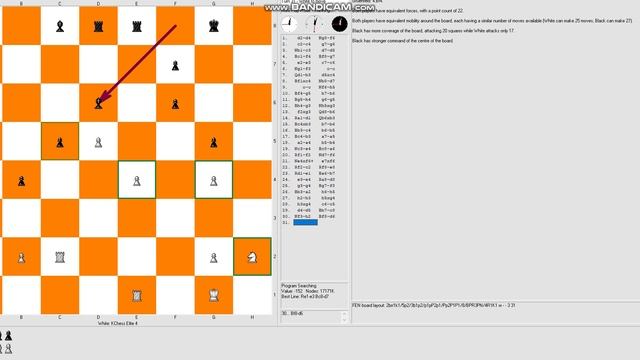Click comment about equivalent forces point count
Screen dimensions: 640x360
407,11
